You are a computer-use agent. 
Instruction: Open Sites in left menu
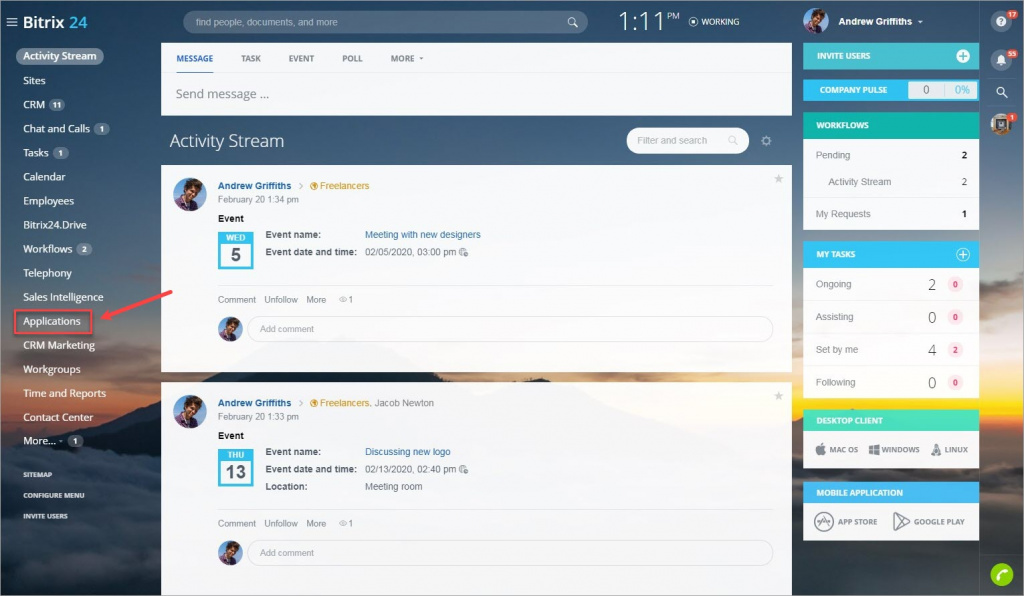[x=34, y=80]
